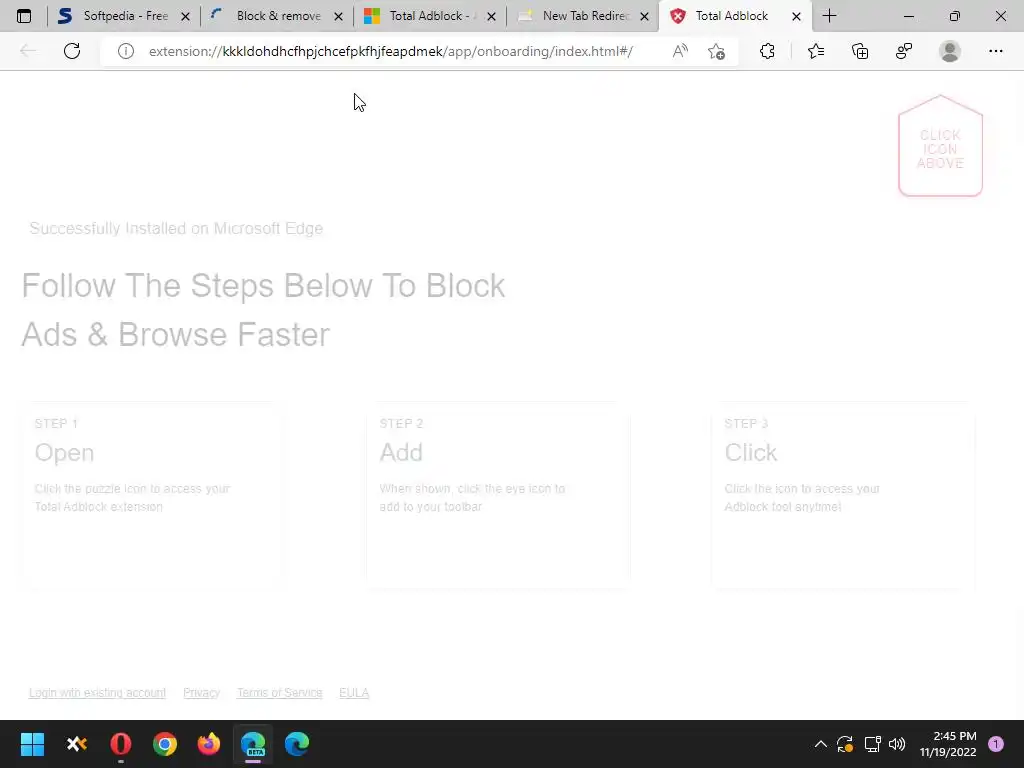
Task: View site information icon
Action: point(125,51)
